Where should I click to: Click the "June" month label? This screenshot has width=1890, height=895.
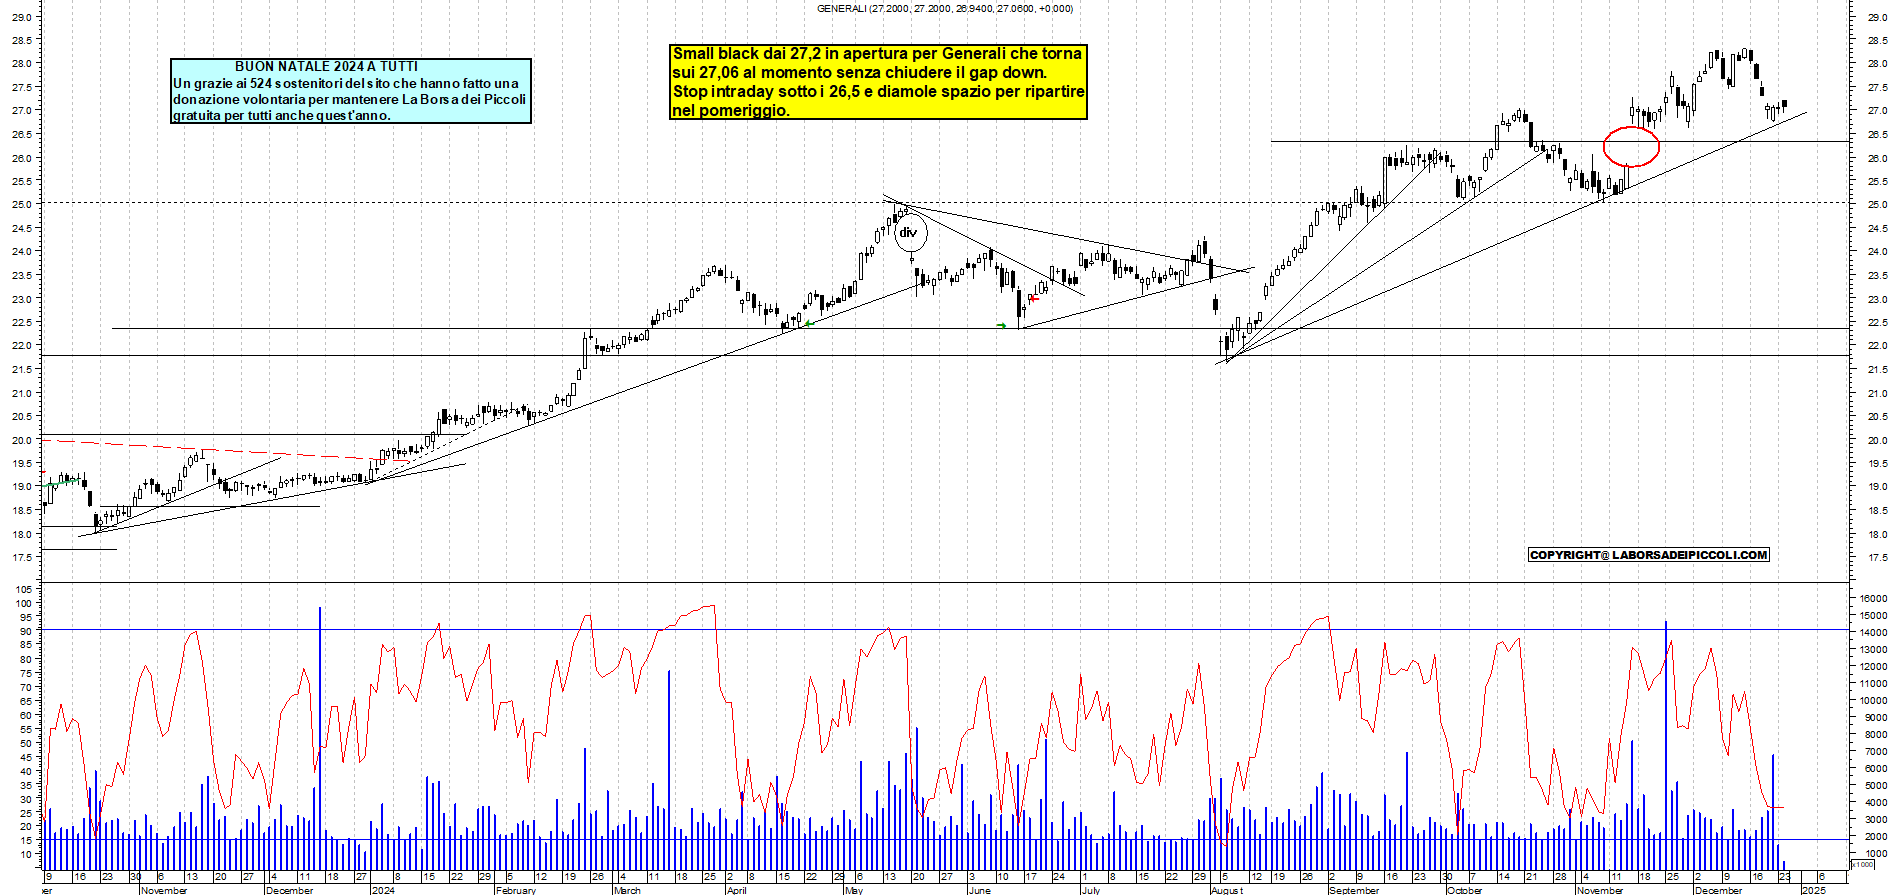pos(980,890)
